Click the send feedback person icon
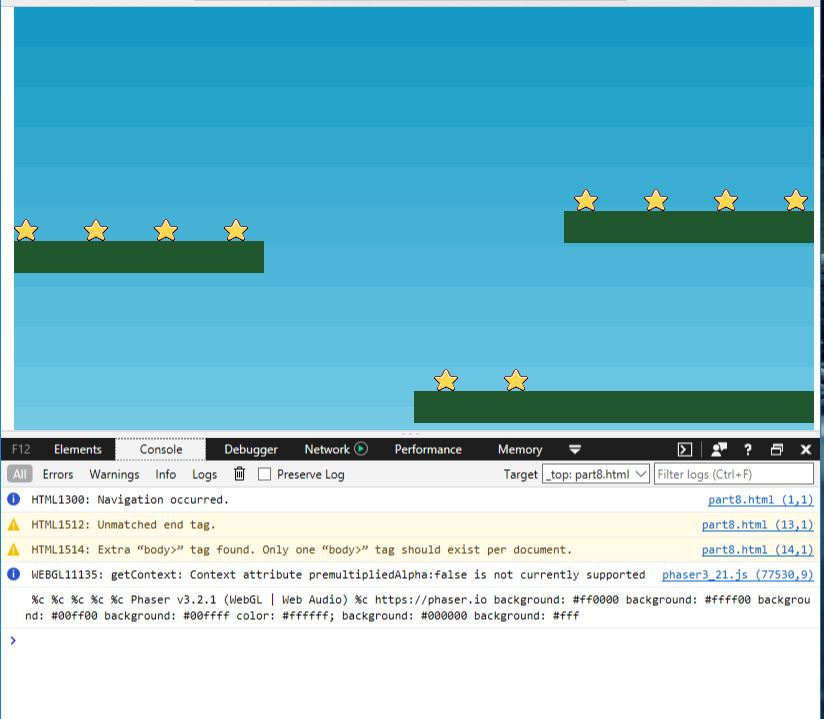 pos(718,449)
